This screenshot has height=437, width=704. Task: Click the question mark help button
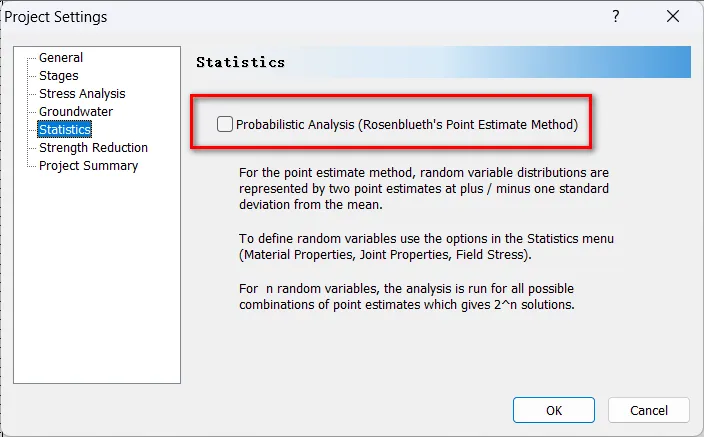pos(616,17)
